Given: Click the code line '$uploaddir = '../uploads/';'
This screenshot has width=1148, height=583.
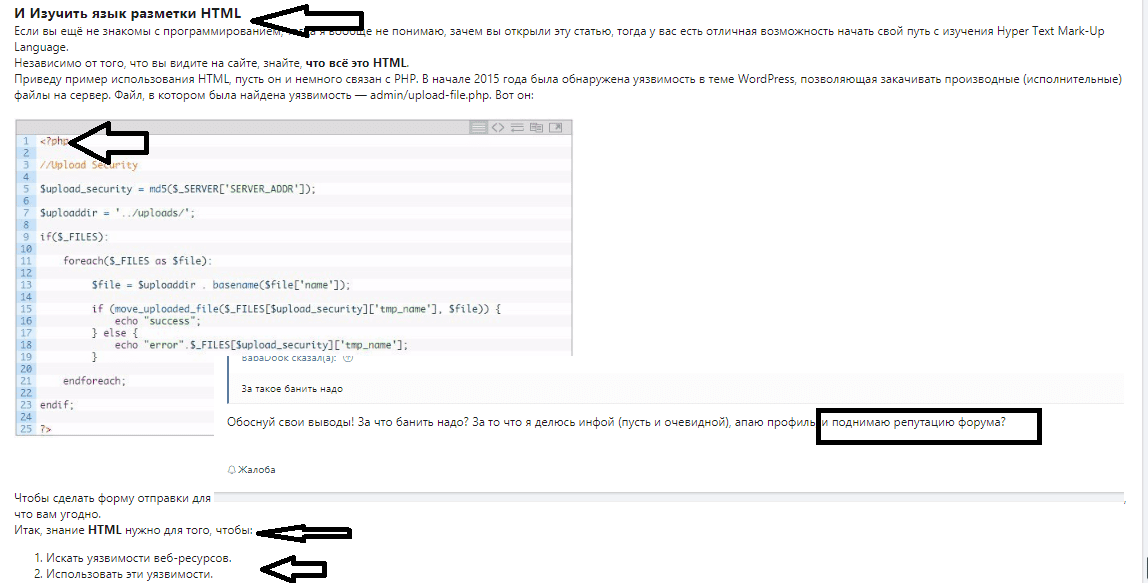Looking at the screenshot, I should click(x=118, y=213).
